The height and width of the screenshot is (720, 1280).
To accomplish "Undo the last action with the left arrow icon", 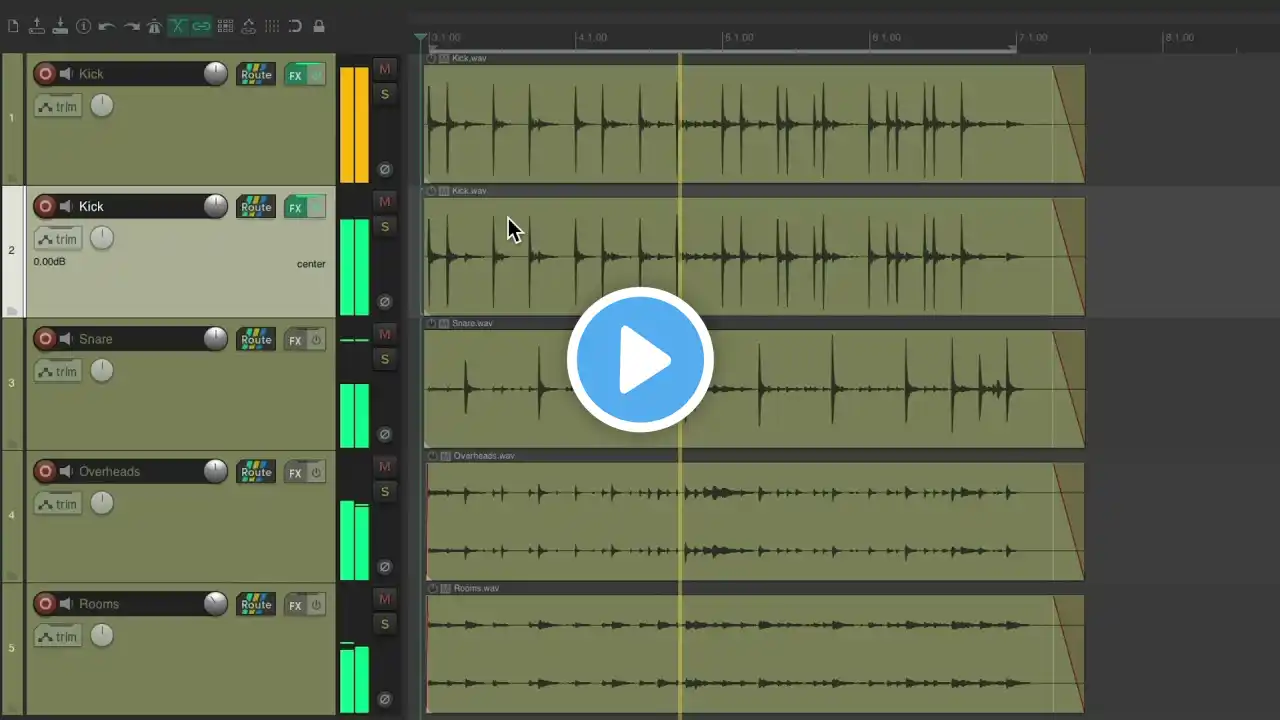I will (107, 26).
